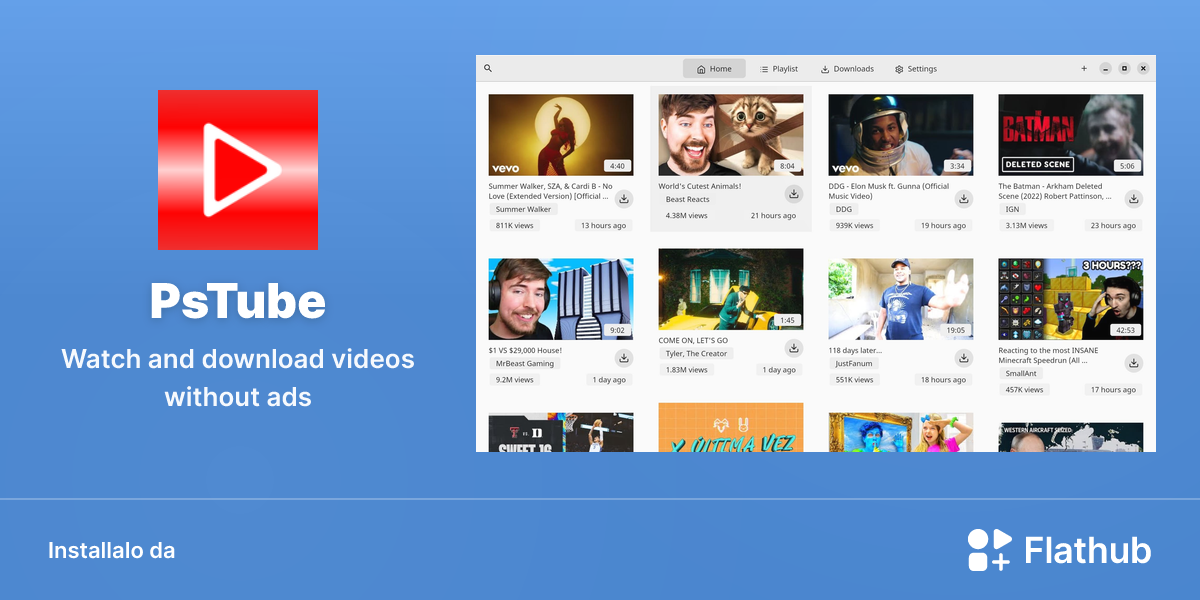Click the "4.38M views" label
The height and width of the screenshot is (600, 1200).
[x=687, y=216]
